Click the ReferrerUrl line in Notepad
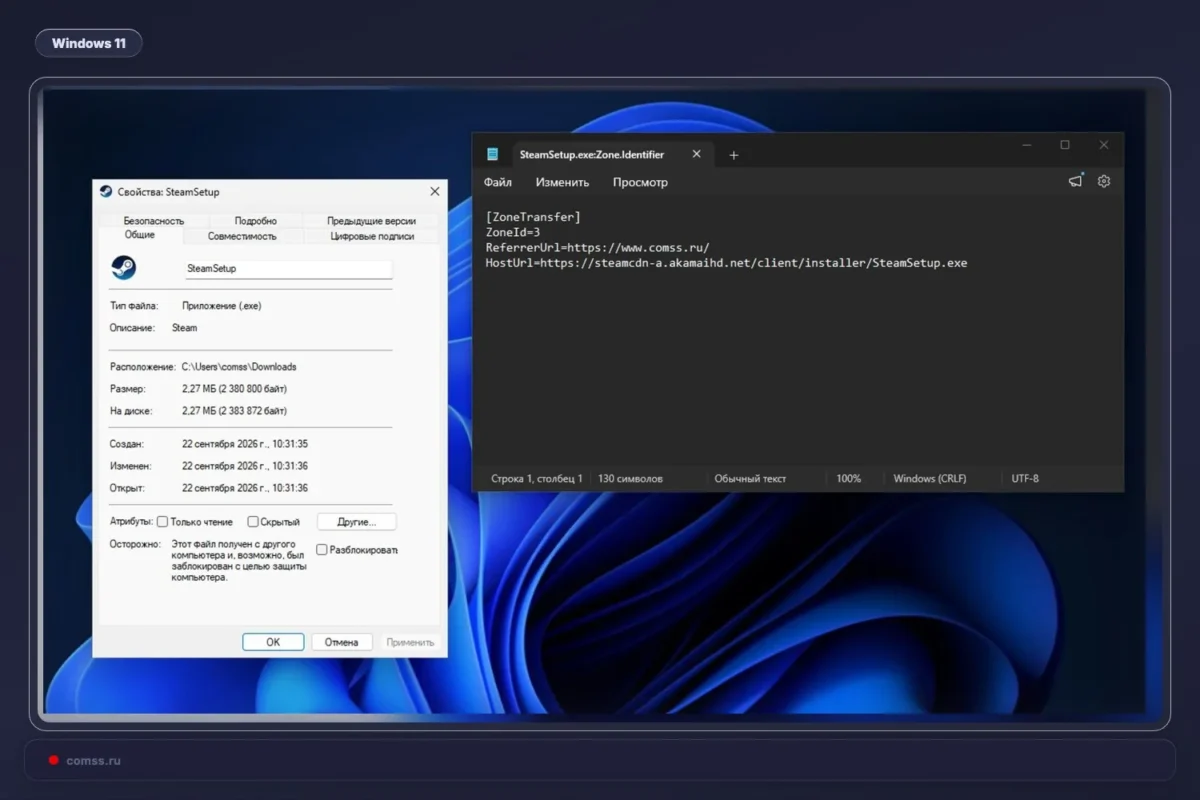Viewport: 1200px width, 800px height. point(598,247)
